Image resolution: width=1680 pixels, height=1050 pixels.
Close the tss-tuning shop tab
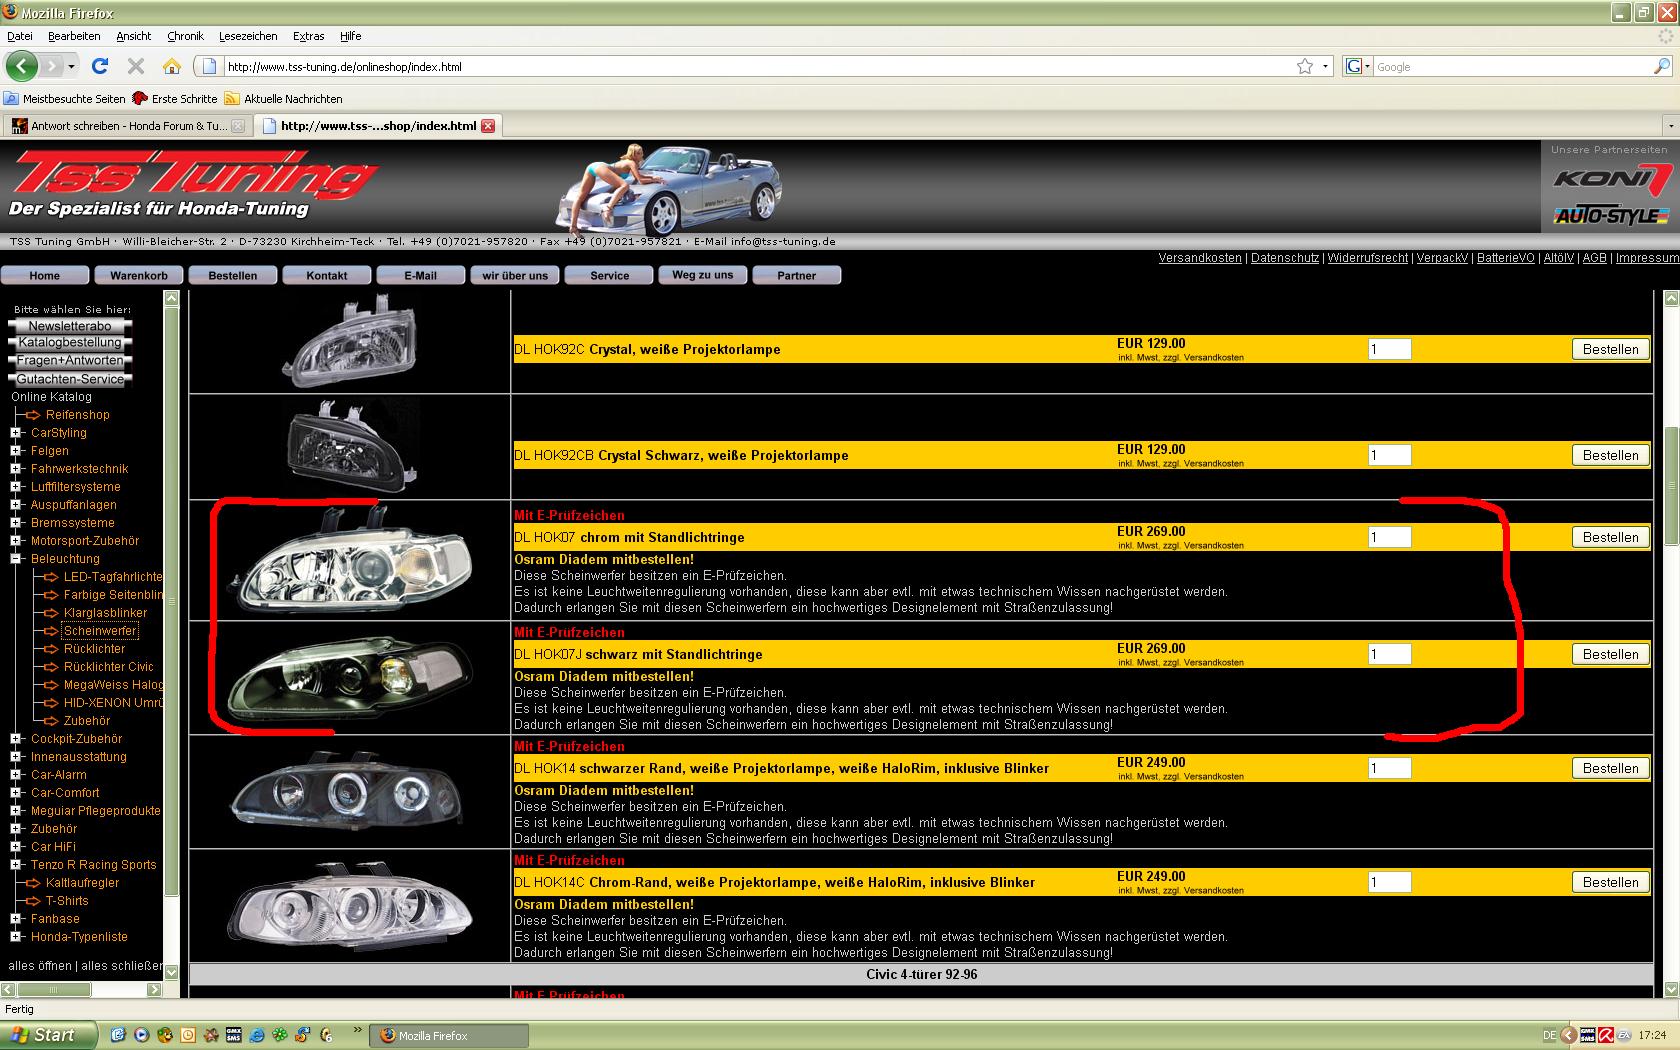click(x=488, y=126)
